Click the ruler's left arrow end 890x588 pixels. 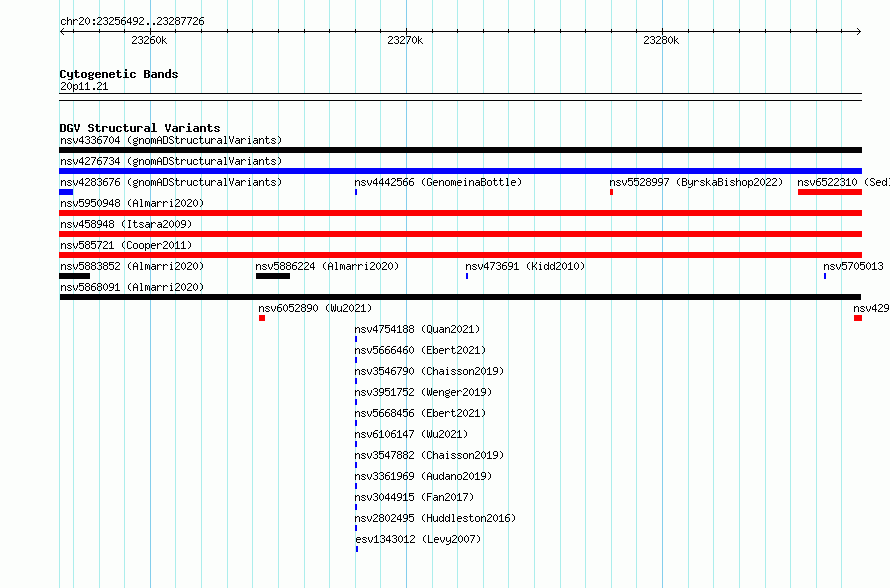point(62,31)
